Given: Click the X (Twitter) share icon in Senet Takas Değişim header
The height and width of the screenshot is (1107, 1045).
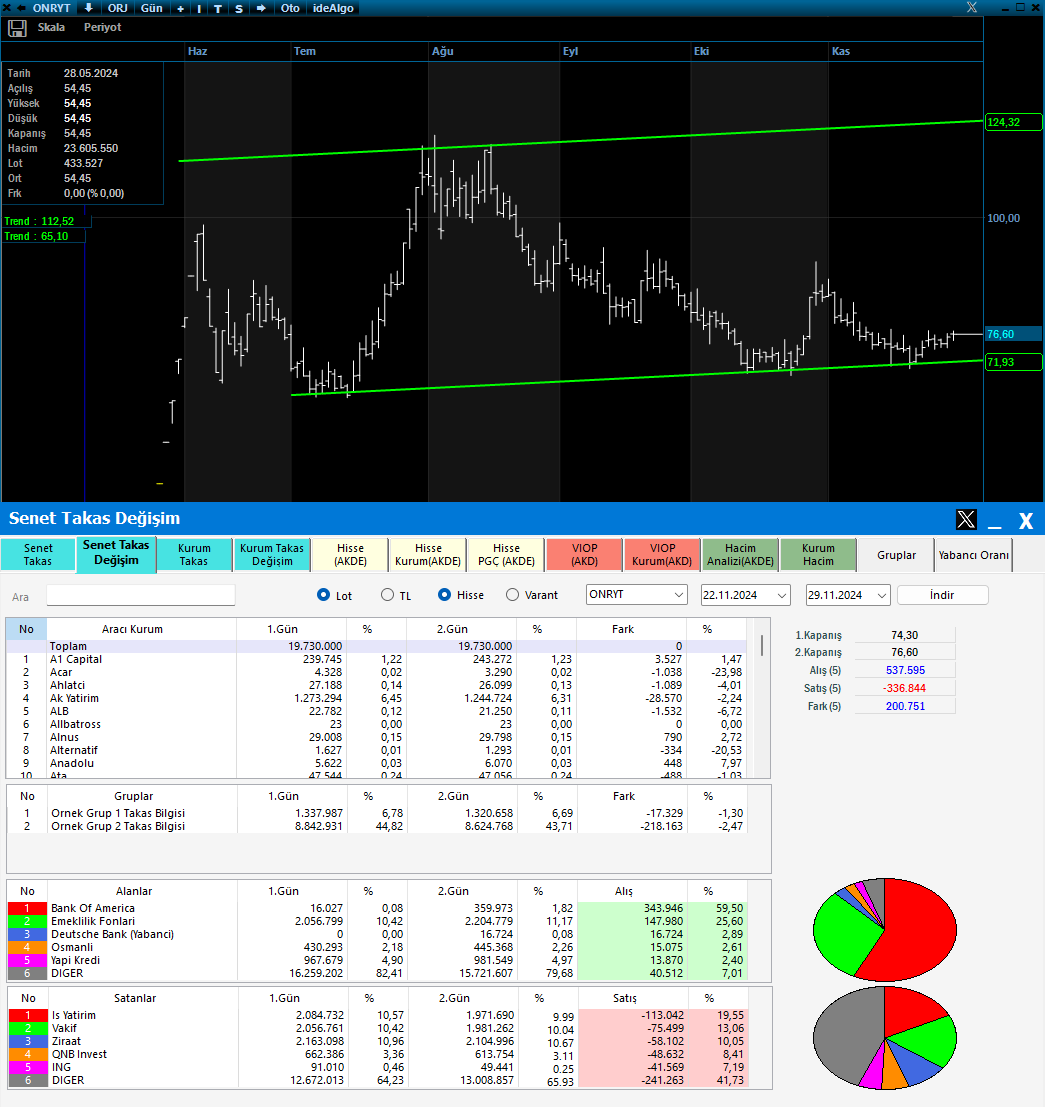Looking at the screenshot, I should (966, 520).
